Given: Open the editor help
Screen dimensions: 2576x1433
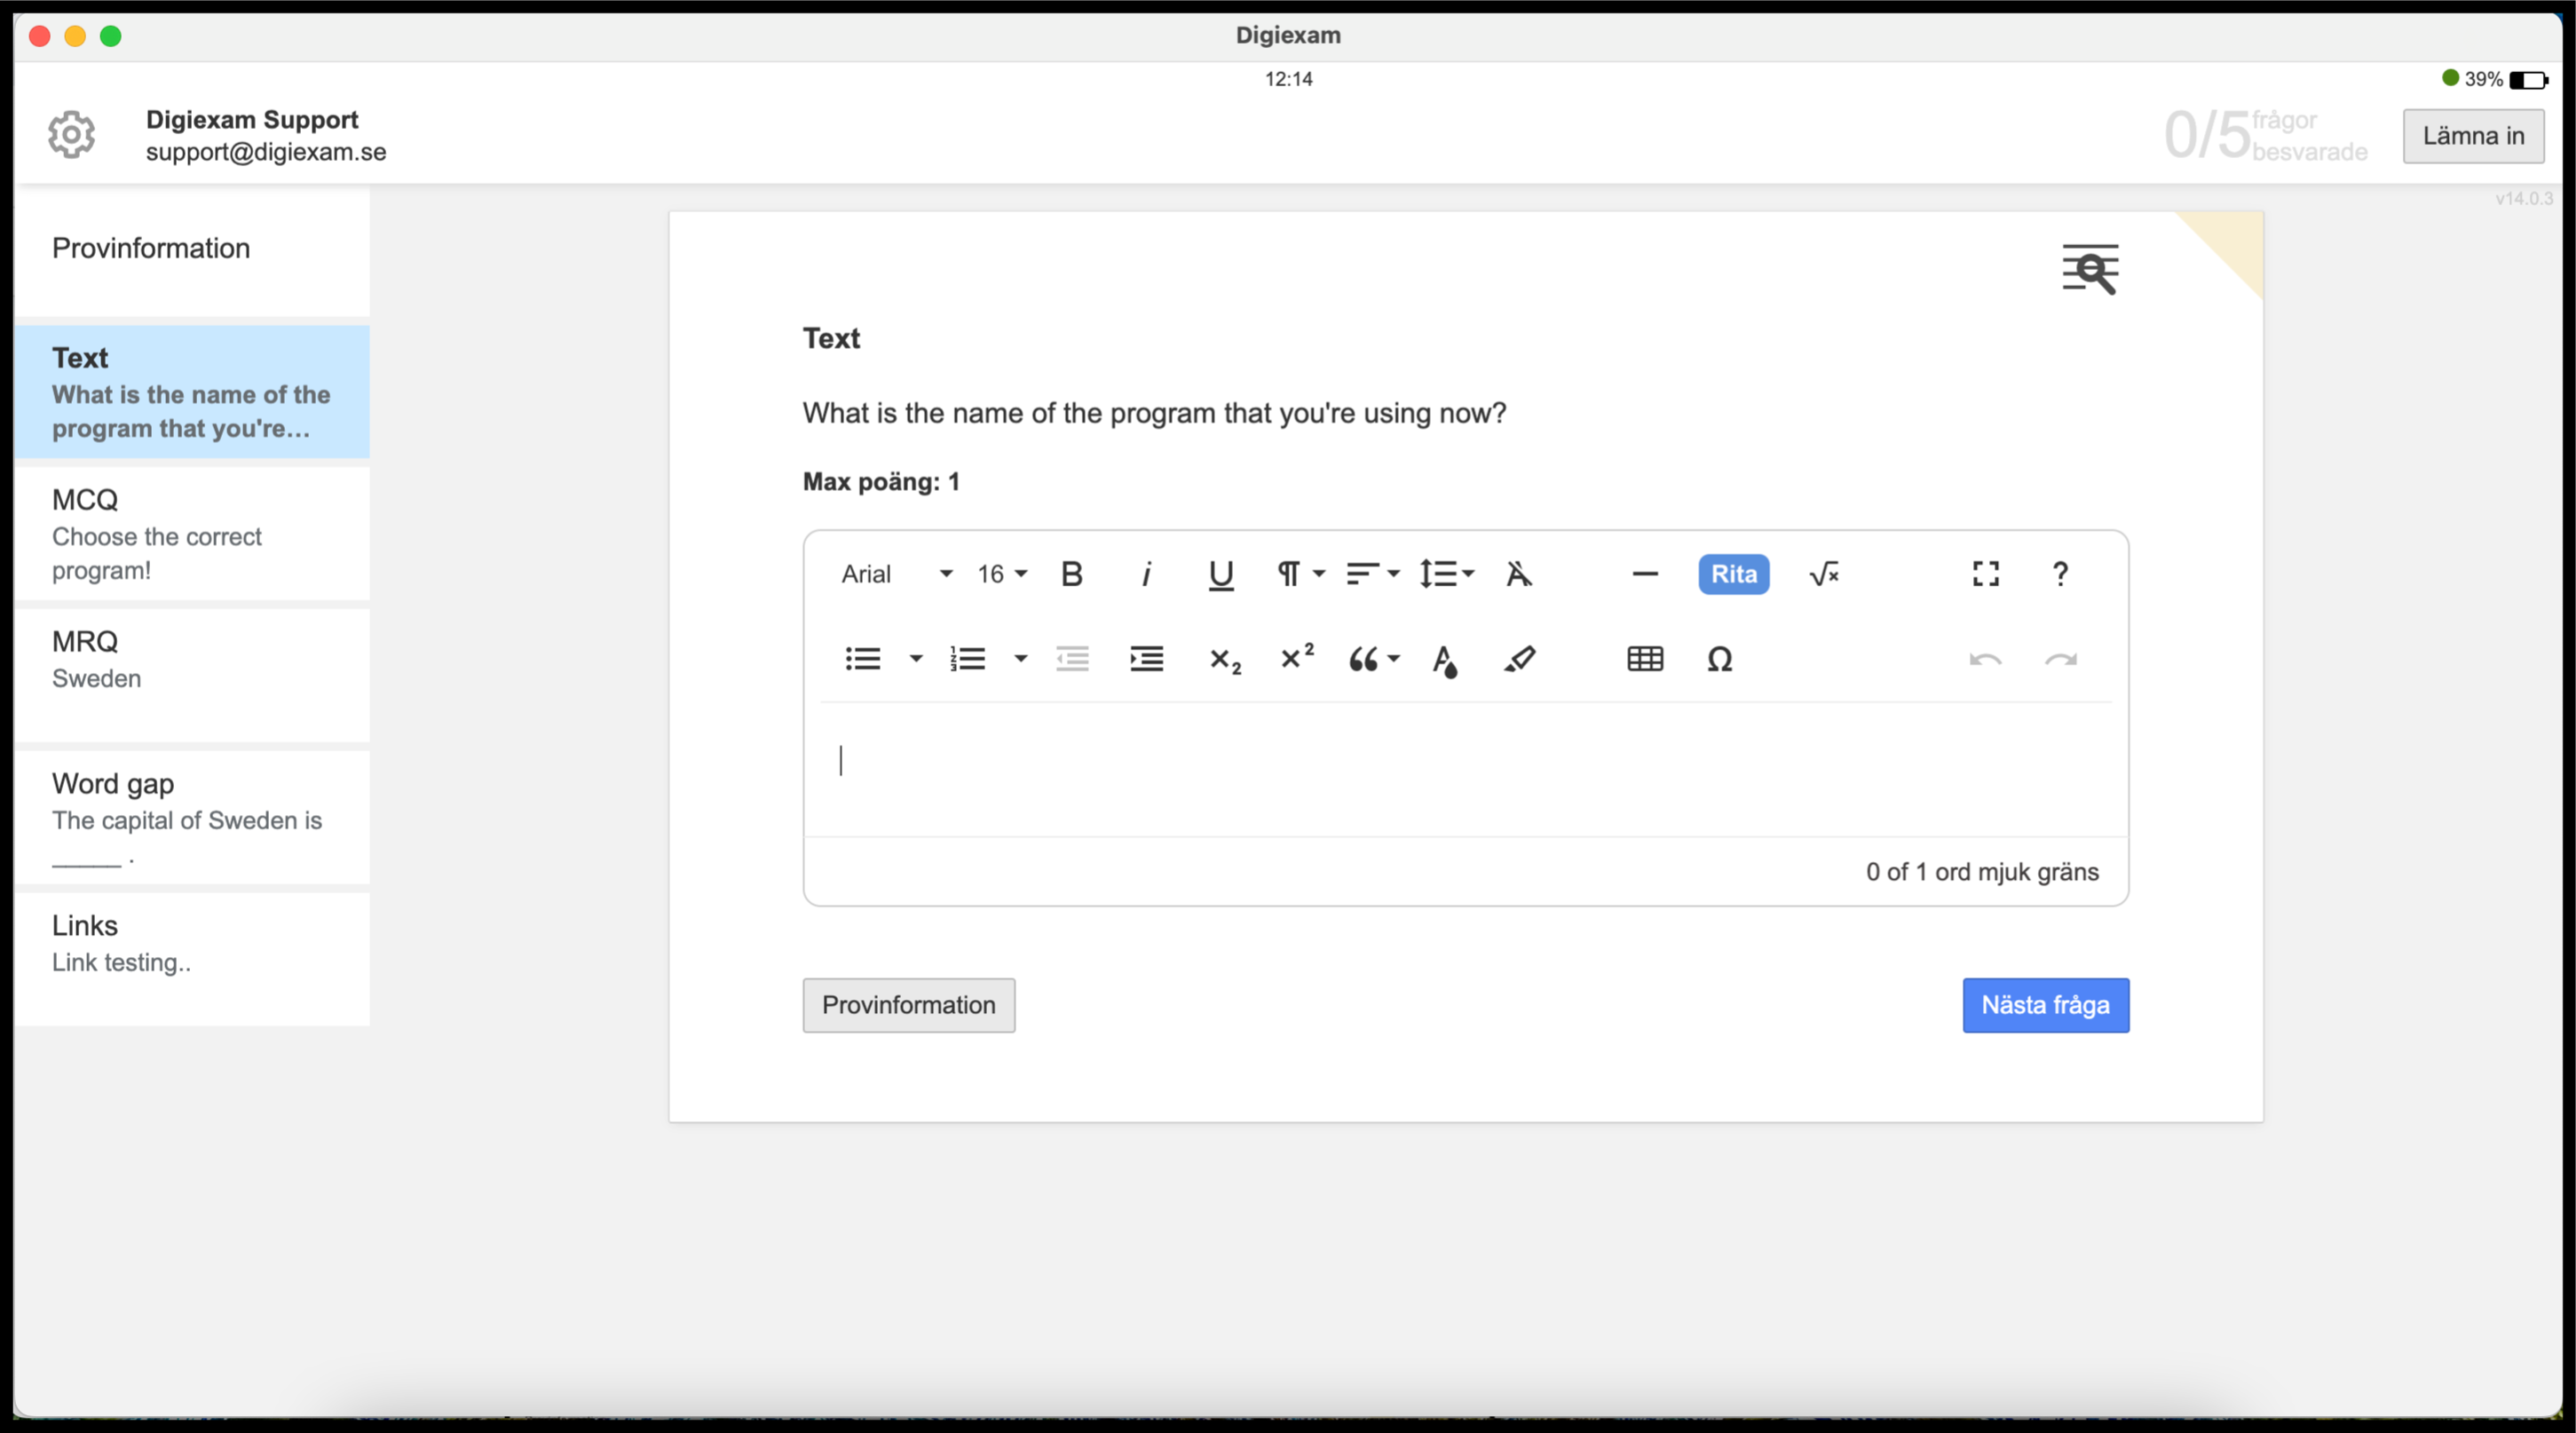Looking at the screenshot, I should point(2060,574).
